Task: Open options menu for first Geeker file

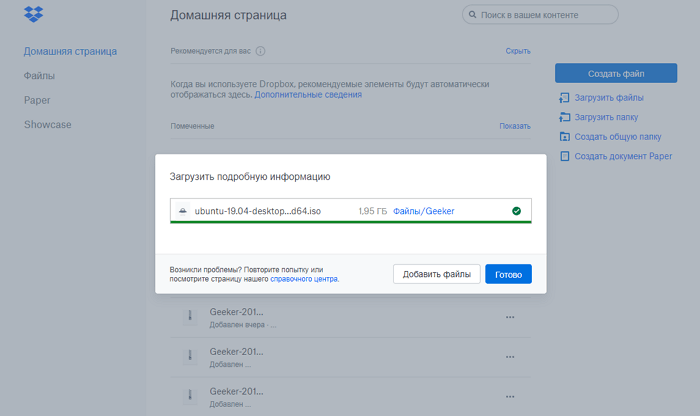Action: coord(510,317)
